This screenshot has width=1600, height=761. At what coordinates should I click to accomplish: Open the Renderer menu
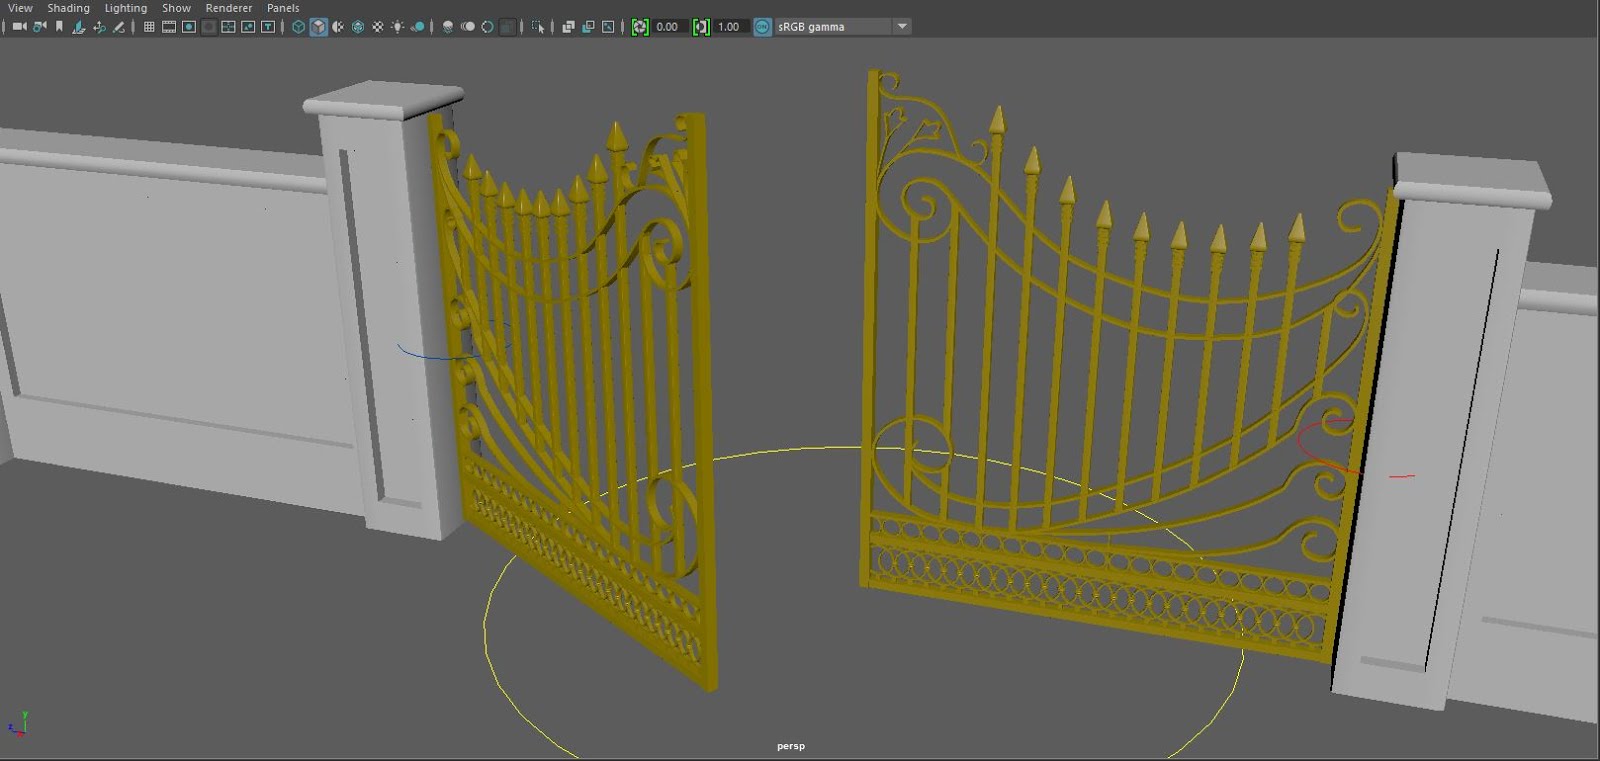(229, 8)
